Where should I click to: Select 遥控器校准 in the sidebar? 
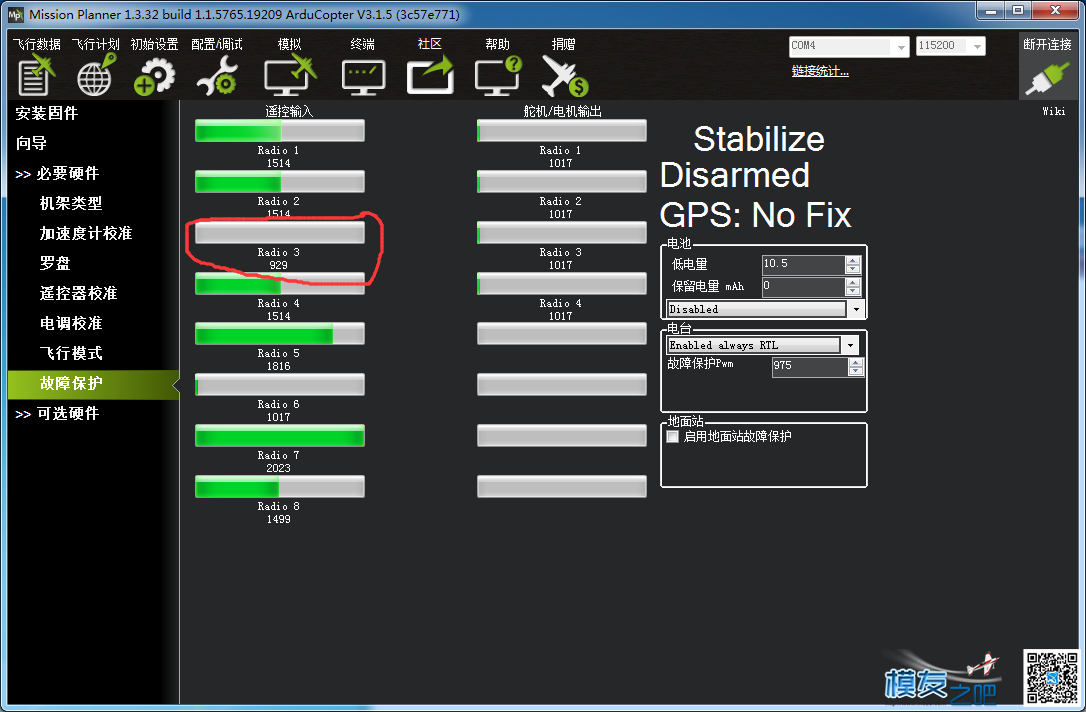click(x=78, y=294)
